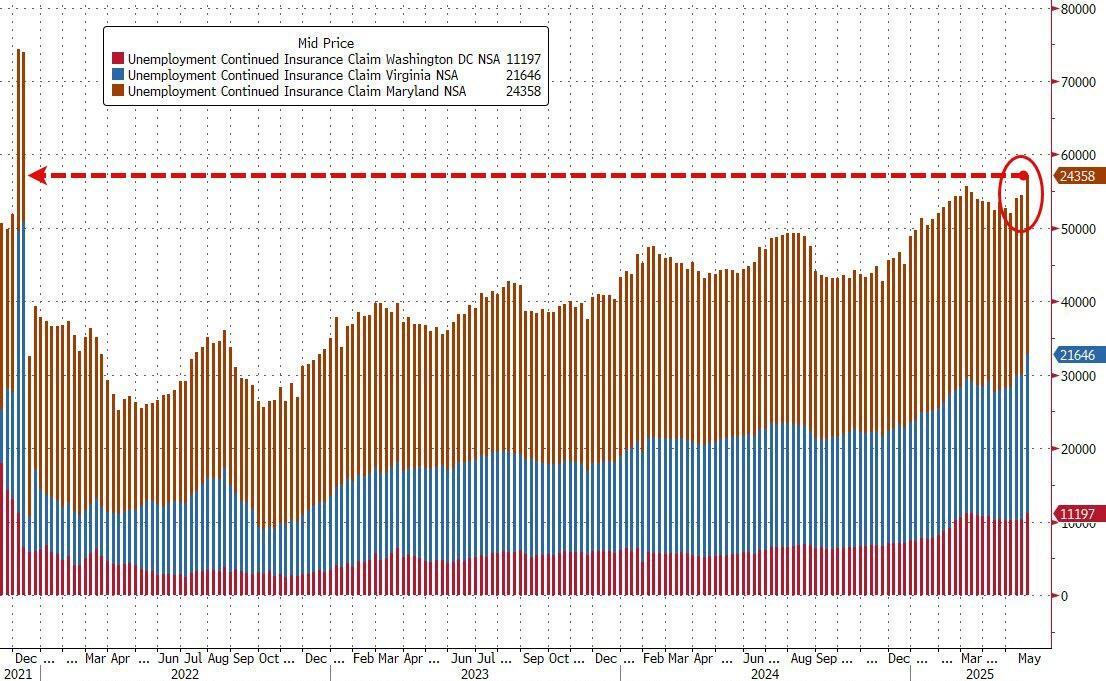Viewport: 1106px width, 681px height.
Task: Click the red dot inside the circled annotation
Action: 1023,176
